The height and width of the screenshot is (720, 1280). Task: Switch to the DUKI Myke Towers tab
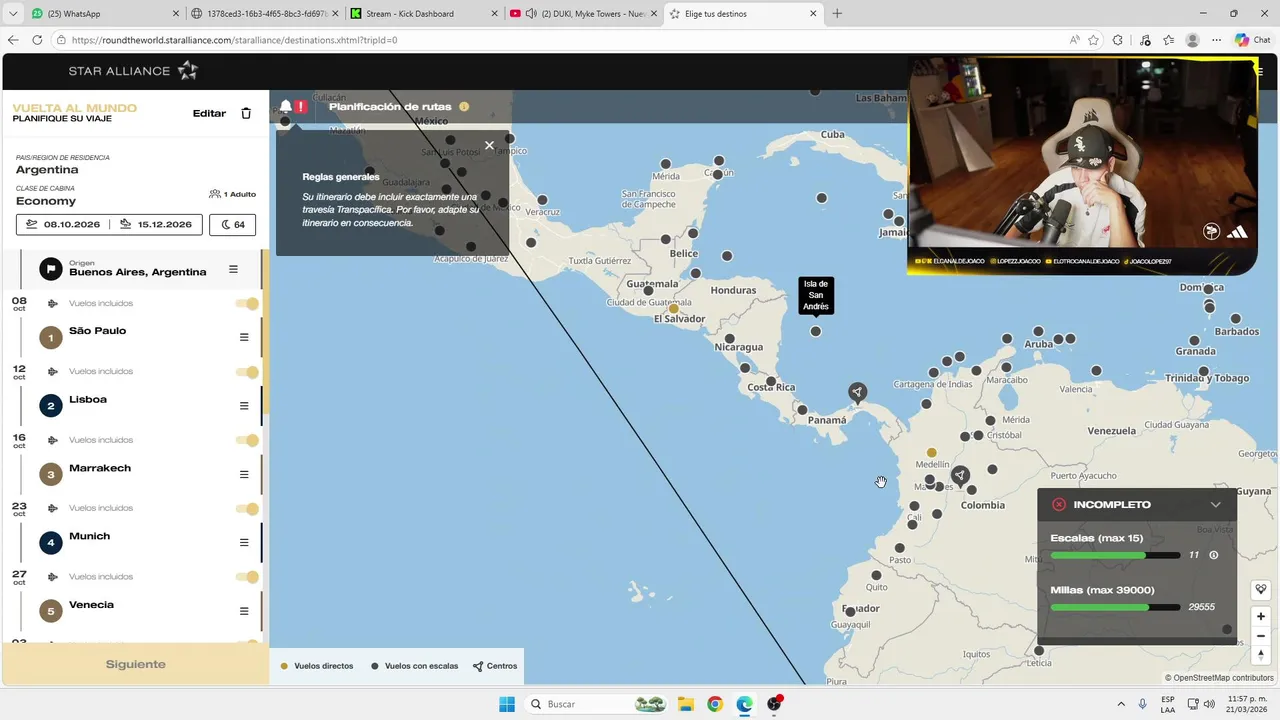click(x=583, y=14)
